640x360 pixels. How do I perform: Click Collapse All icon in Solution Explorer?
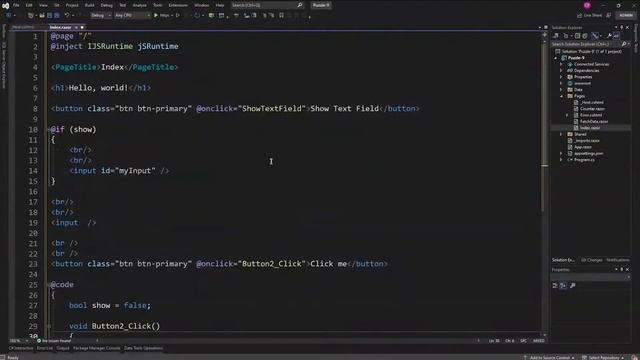click(x=577, y=36)
